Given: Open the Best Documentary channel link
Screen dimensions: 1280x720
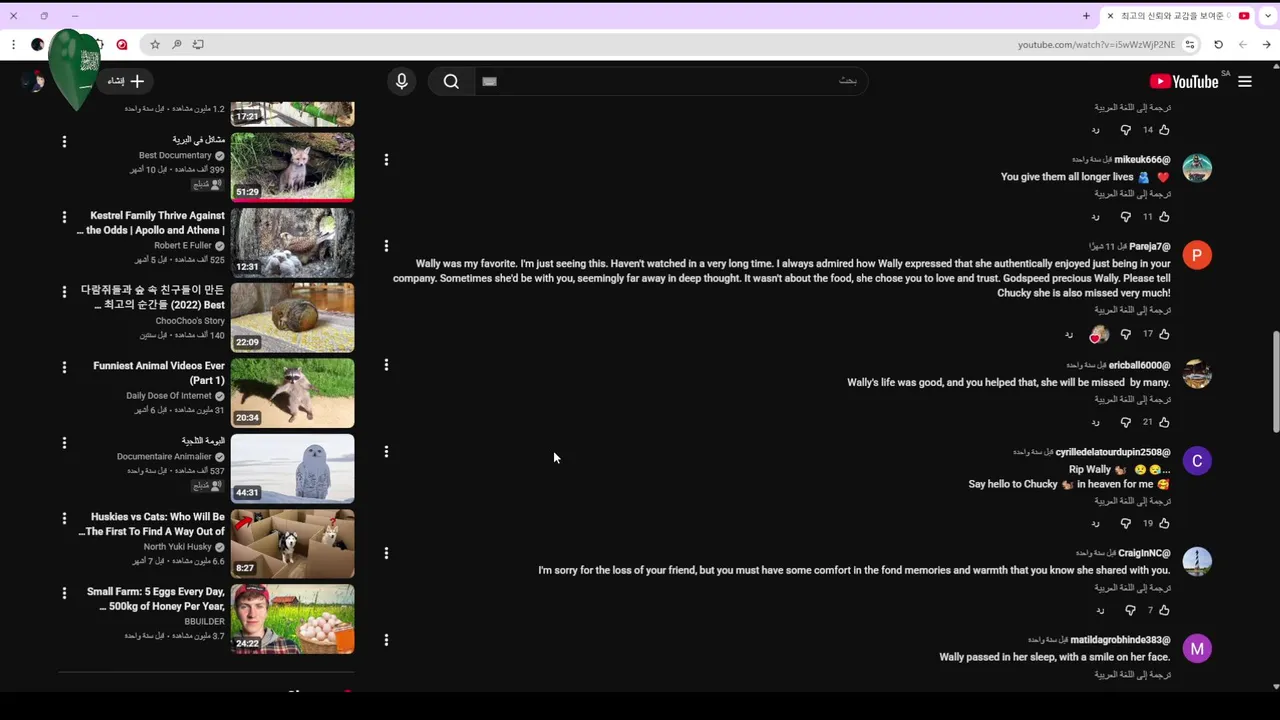Looking at the screenshot, I should [175, 156].
